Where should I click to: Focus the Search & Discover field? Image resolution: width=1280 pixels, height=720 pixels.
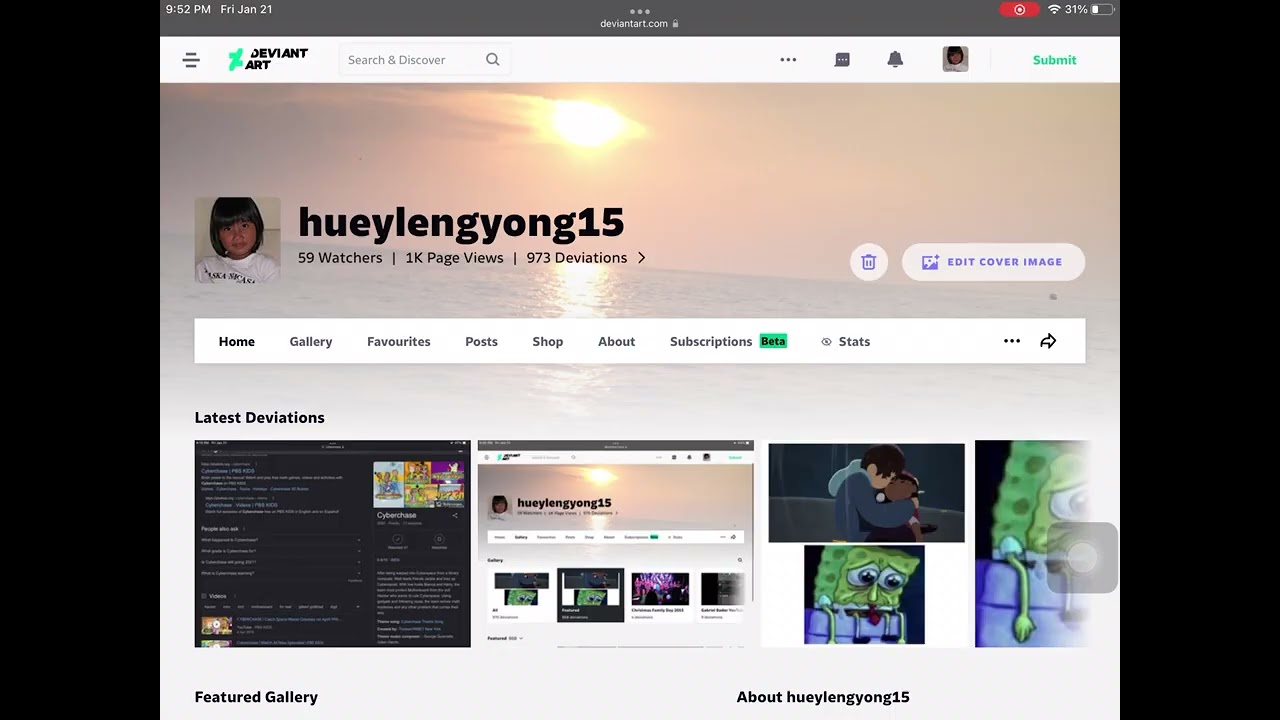424,60
